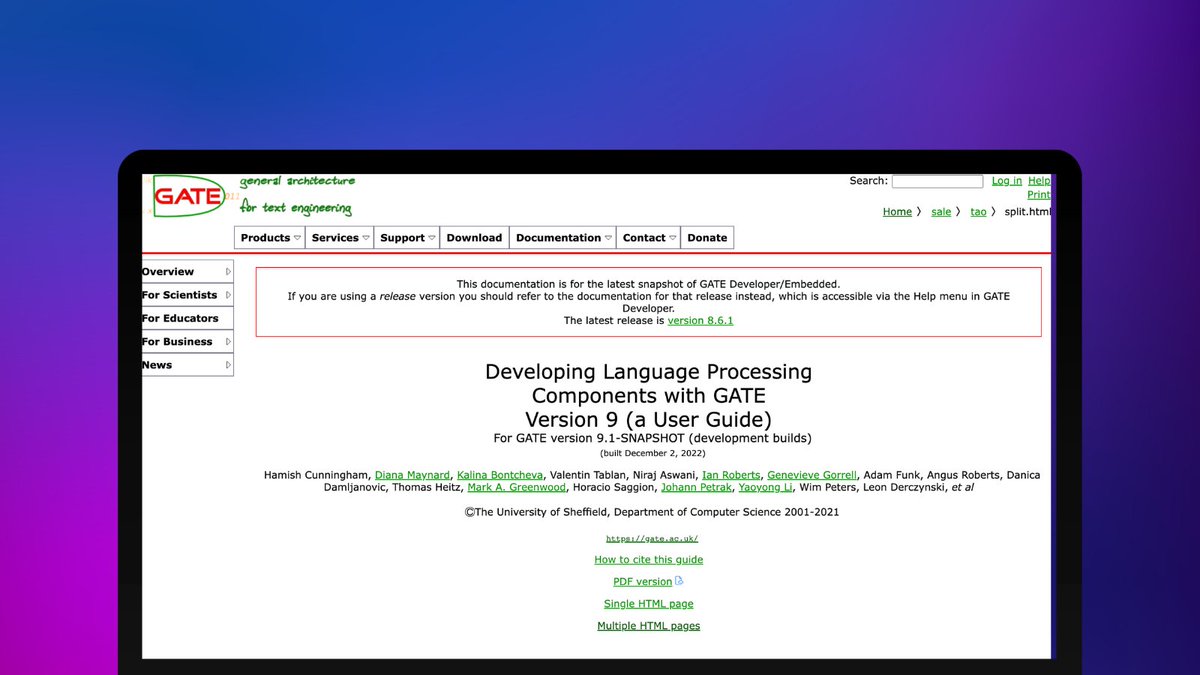Expand the Products dropdown arrow
1200x675 pixels.
[x=297, y=238]
